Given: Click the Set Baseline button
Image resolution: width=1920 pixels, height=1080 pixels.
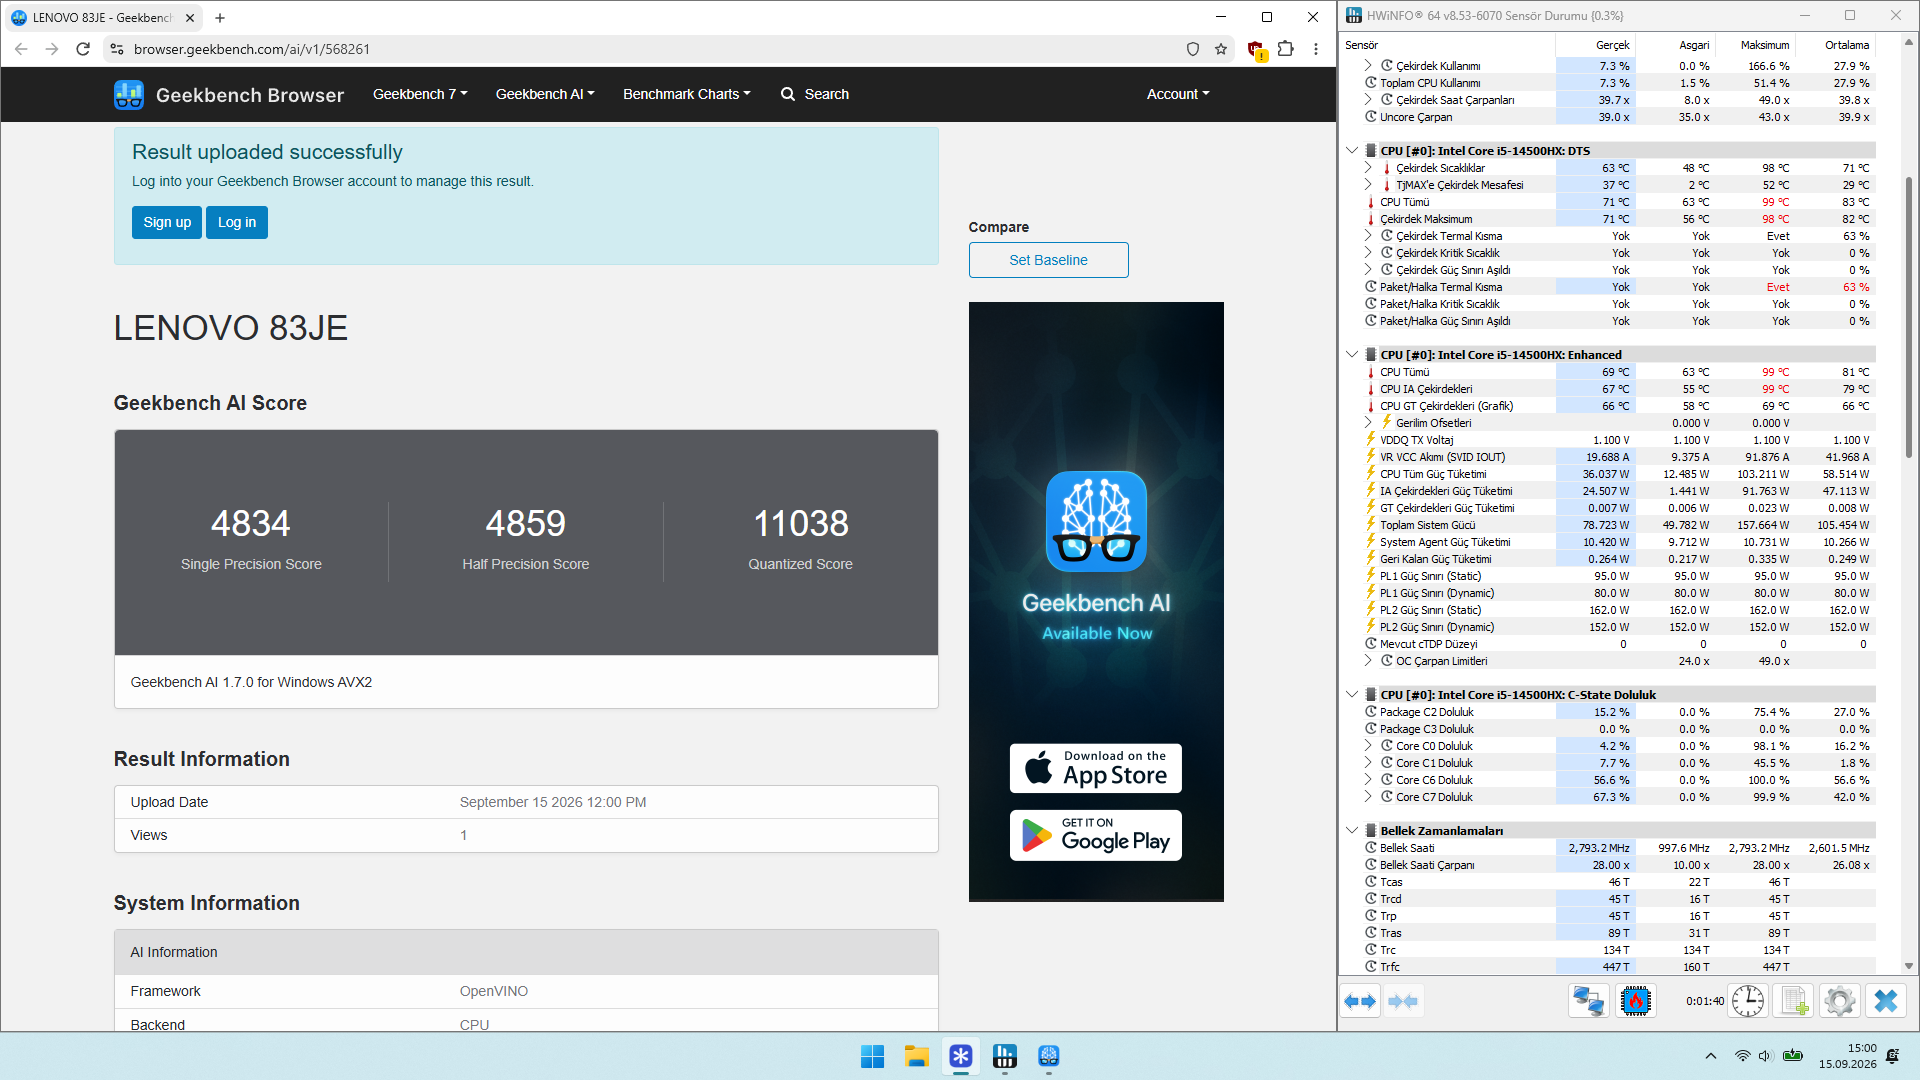Looking at the screenshot, I should (x=1048, y=260).
